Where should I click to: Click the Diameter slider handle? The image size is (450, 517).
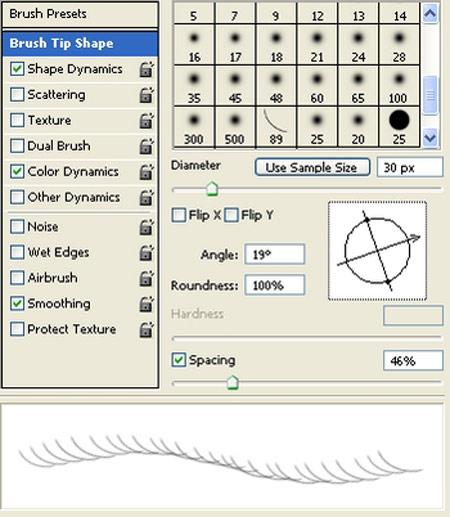[212, 189]
